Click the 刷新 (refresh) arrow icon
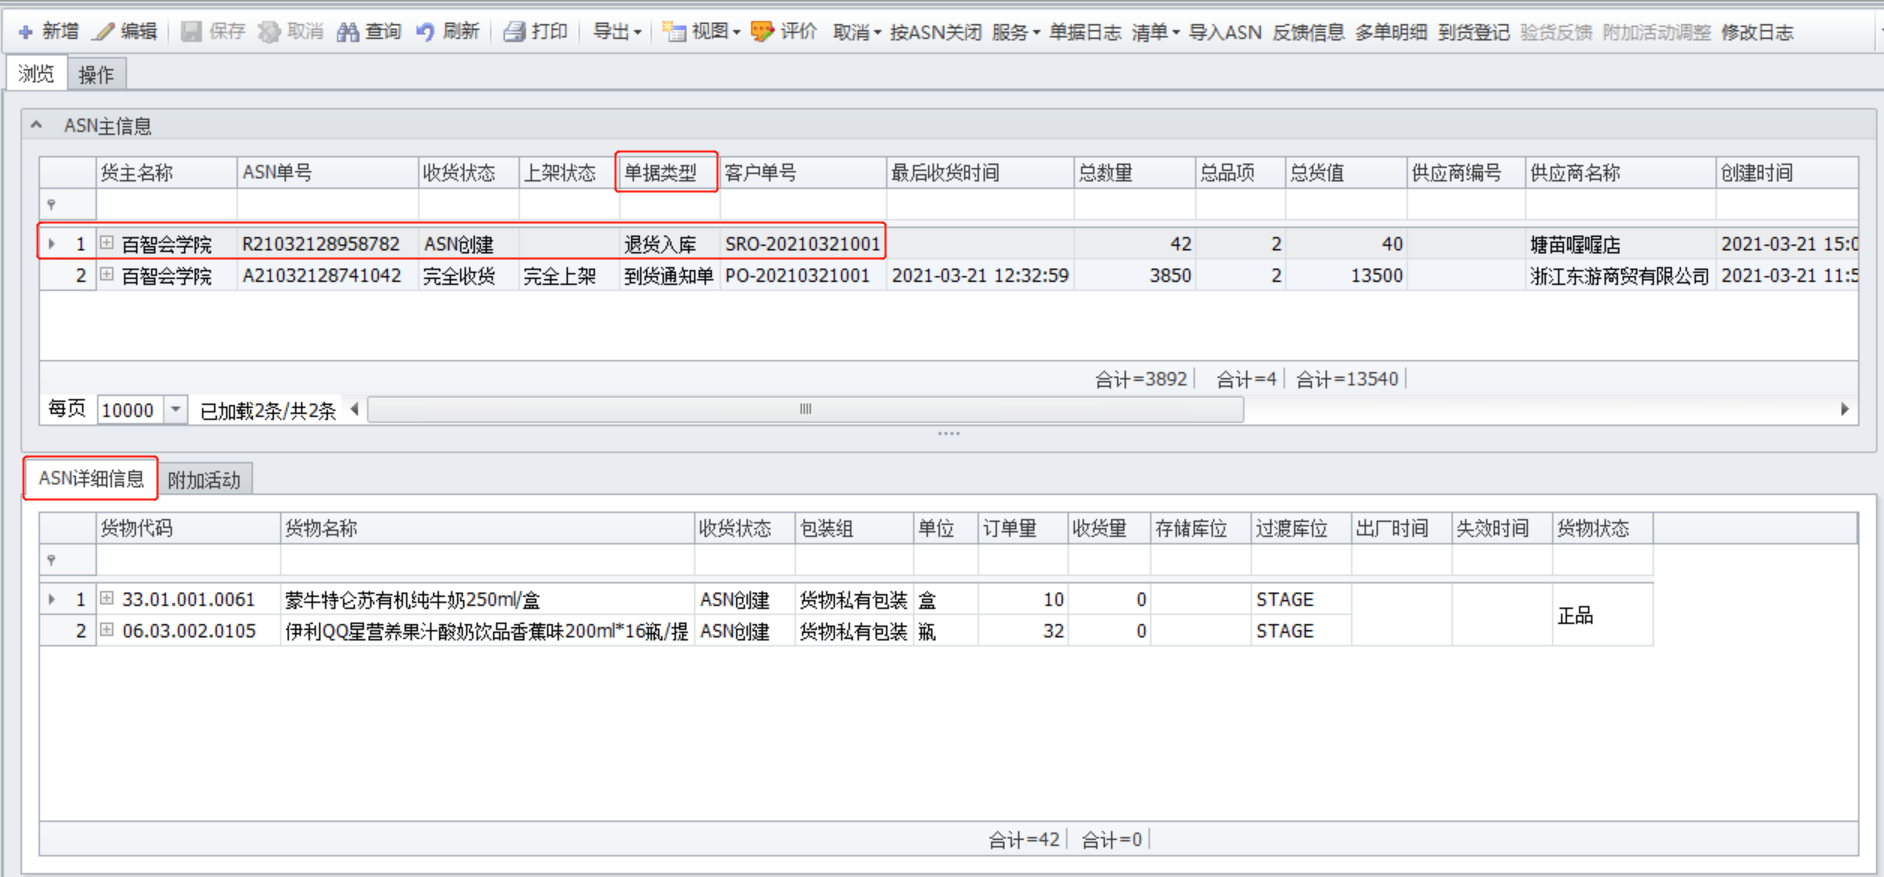 [x=425, y=32]
